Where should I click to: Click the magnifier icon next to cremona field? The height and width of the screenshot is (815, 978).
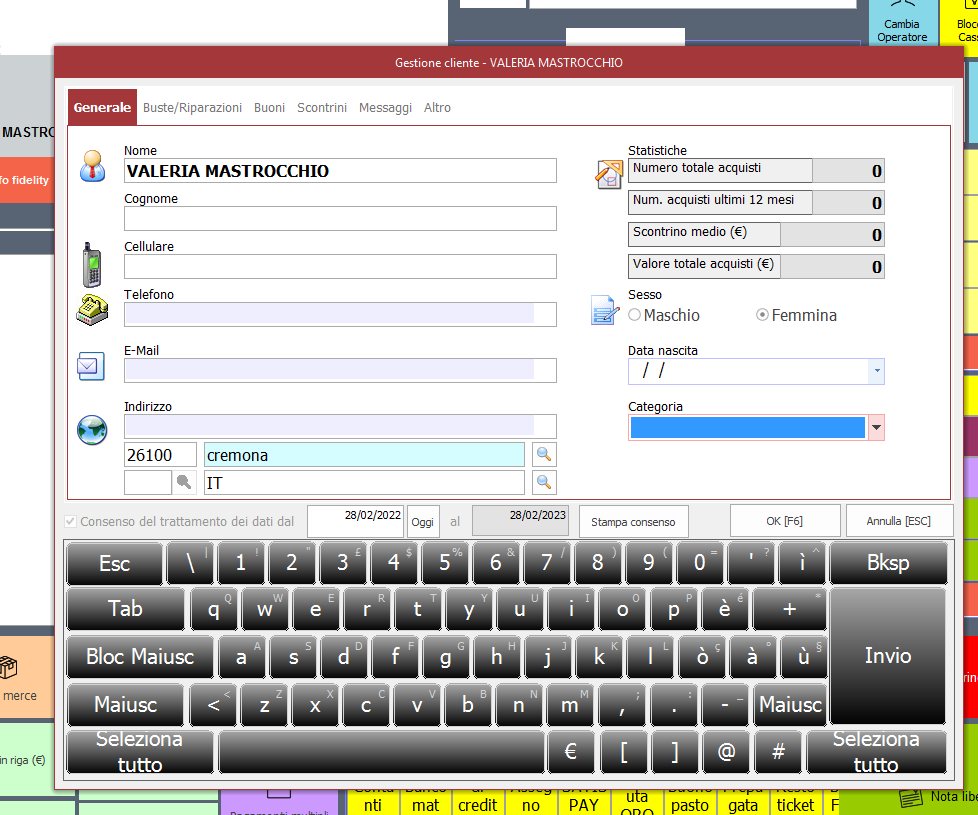[x=544, y=455]
